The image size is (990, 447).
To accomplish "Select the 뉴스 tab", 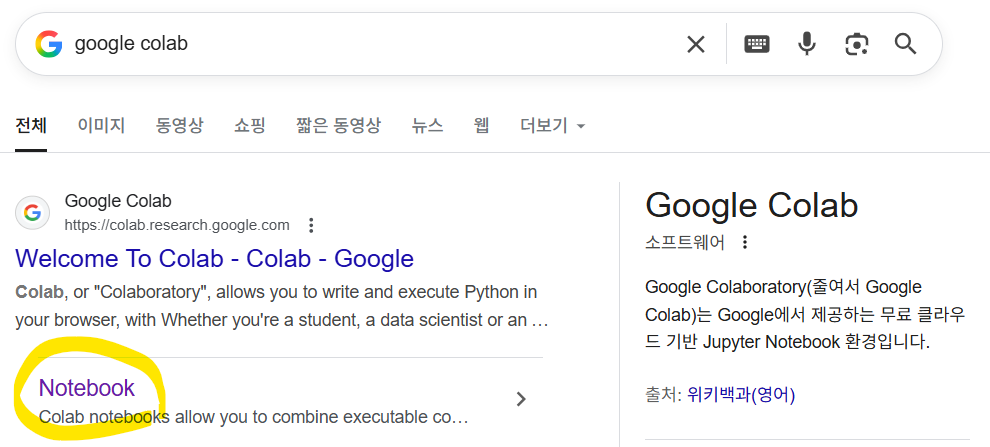I will tap(427, 126).
